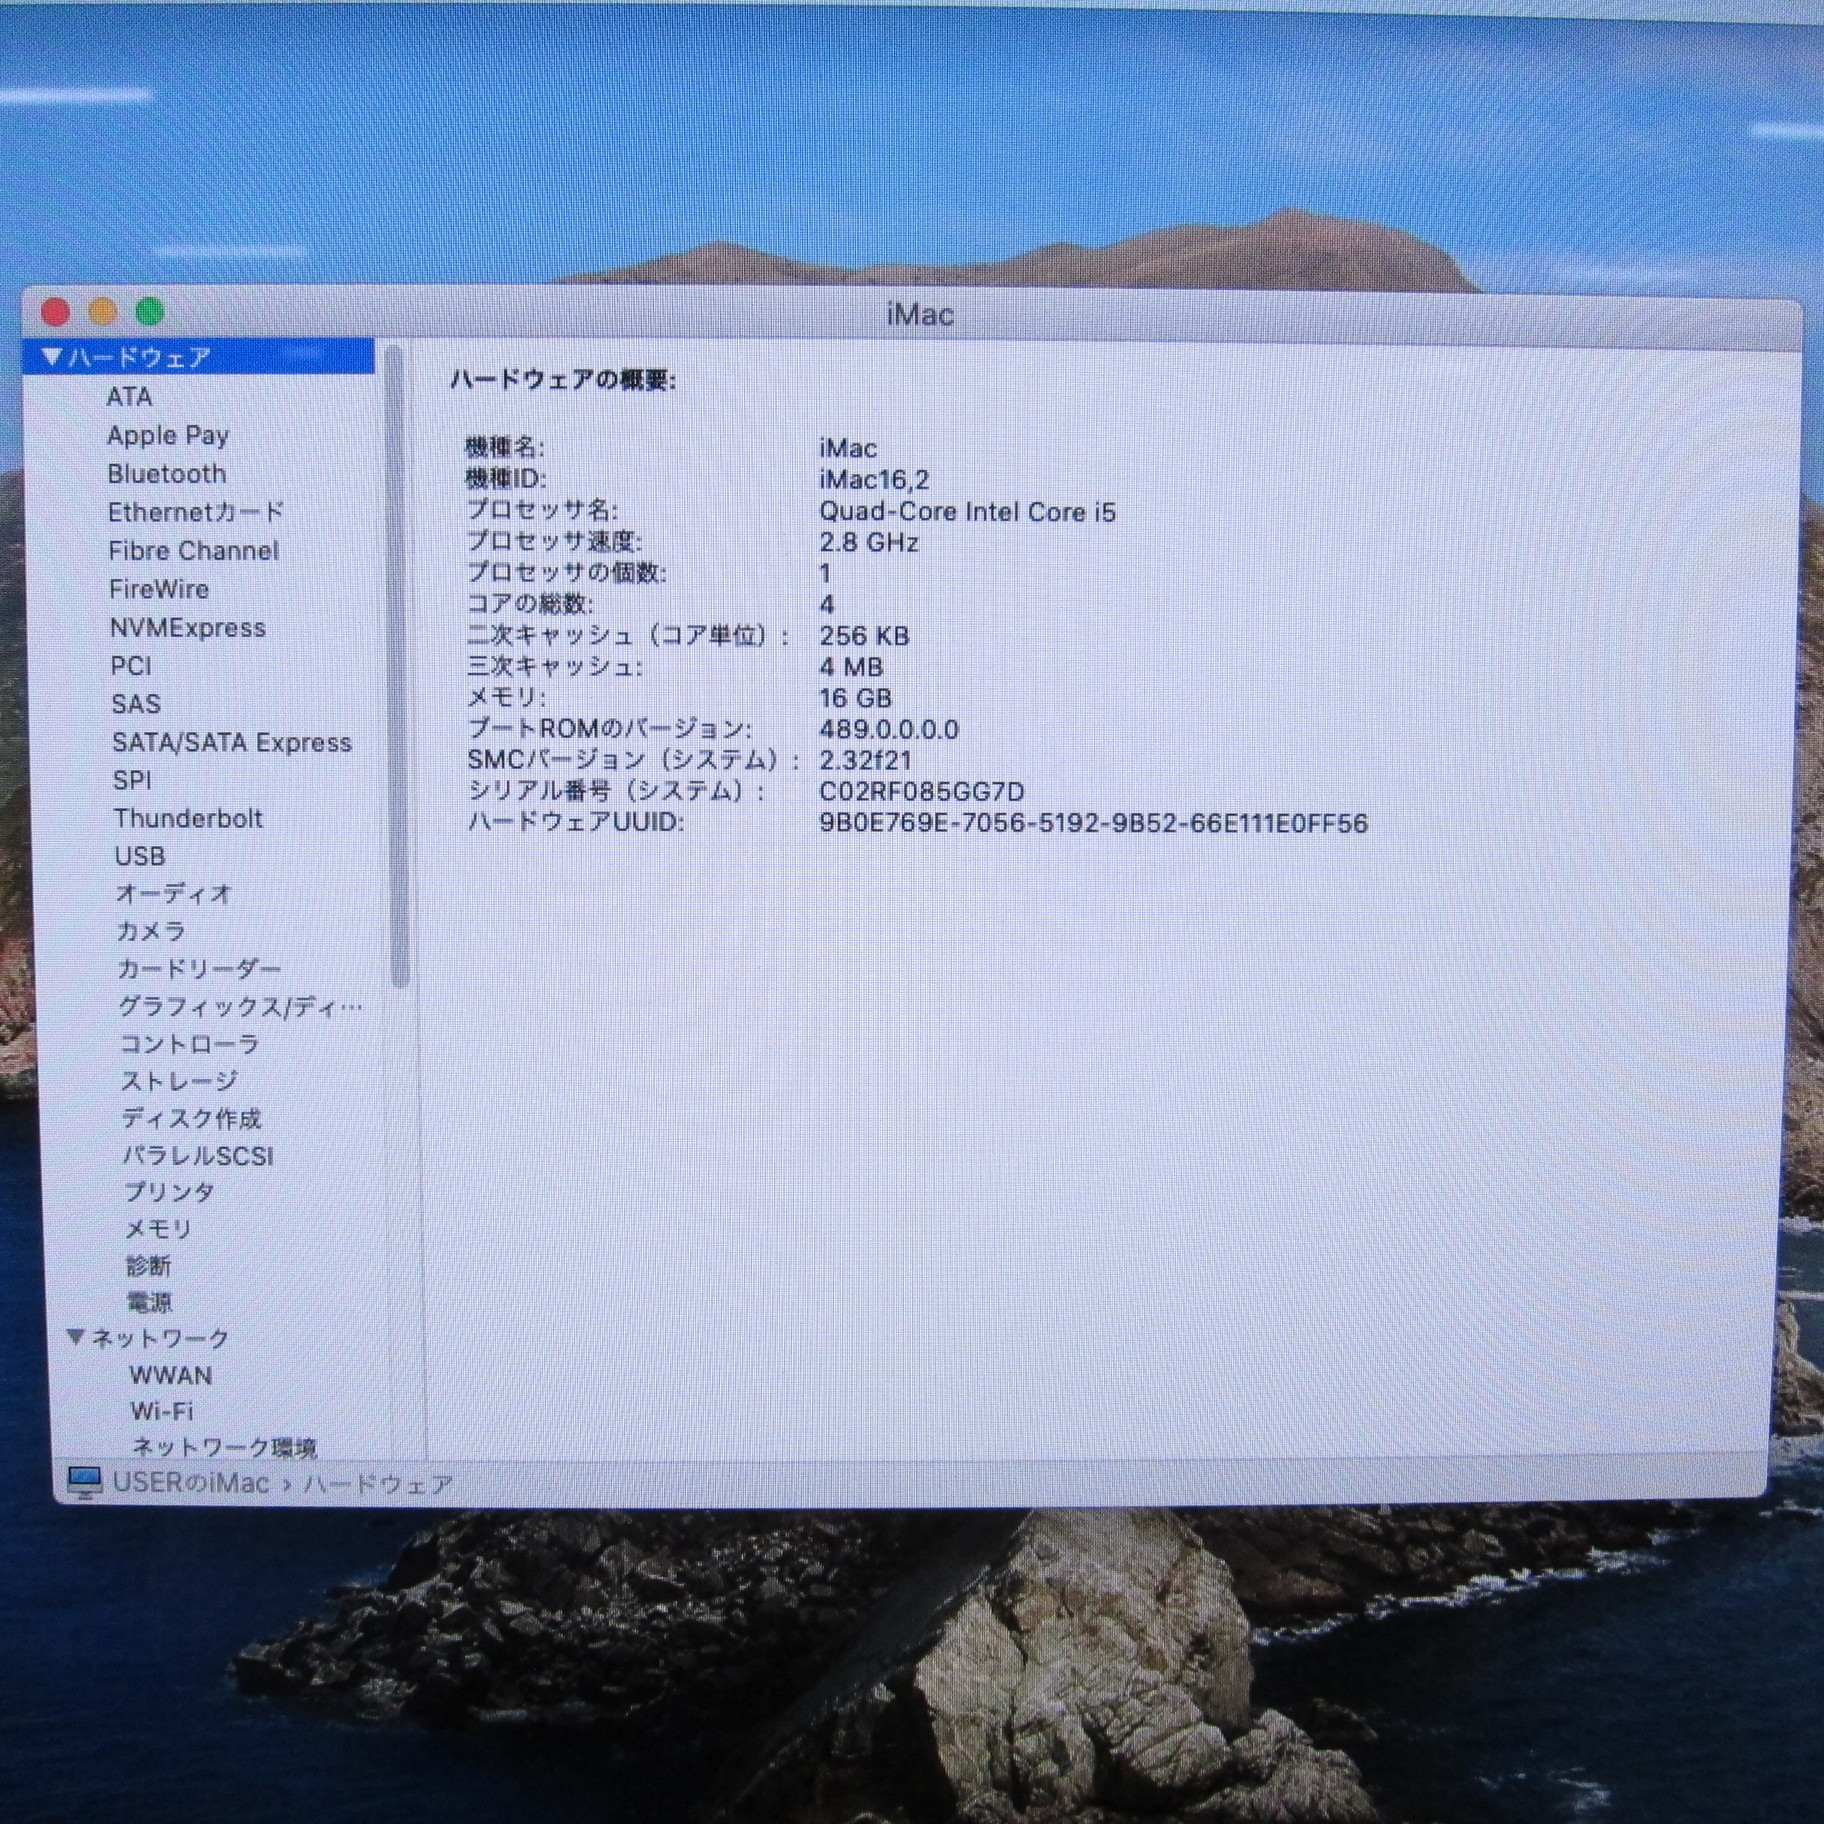Open SATA/SATA Express entry

[x=232, y=743]
